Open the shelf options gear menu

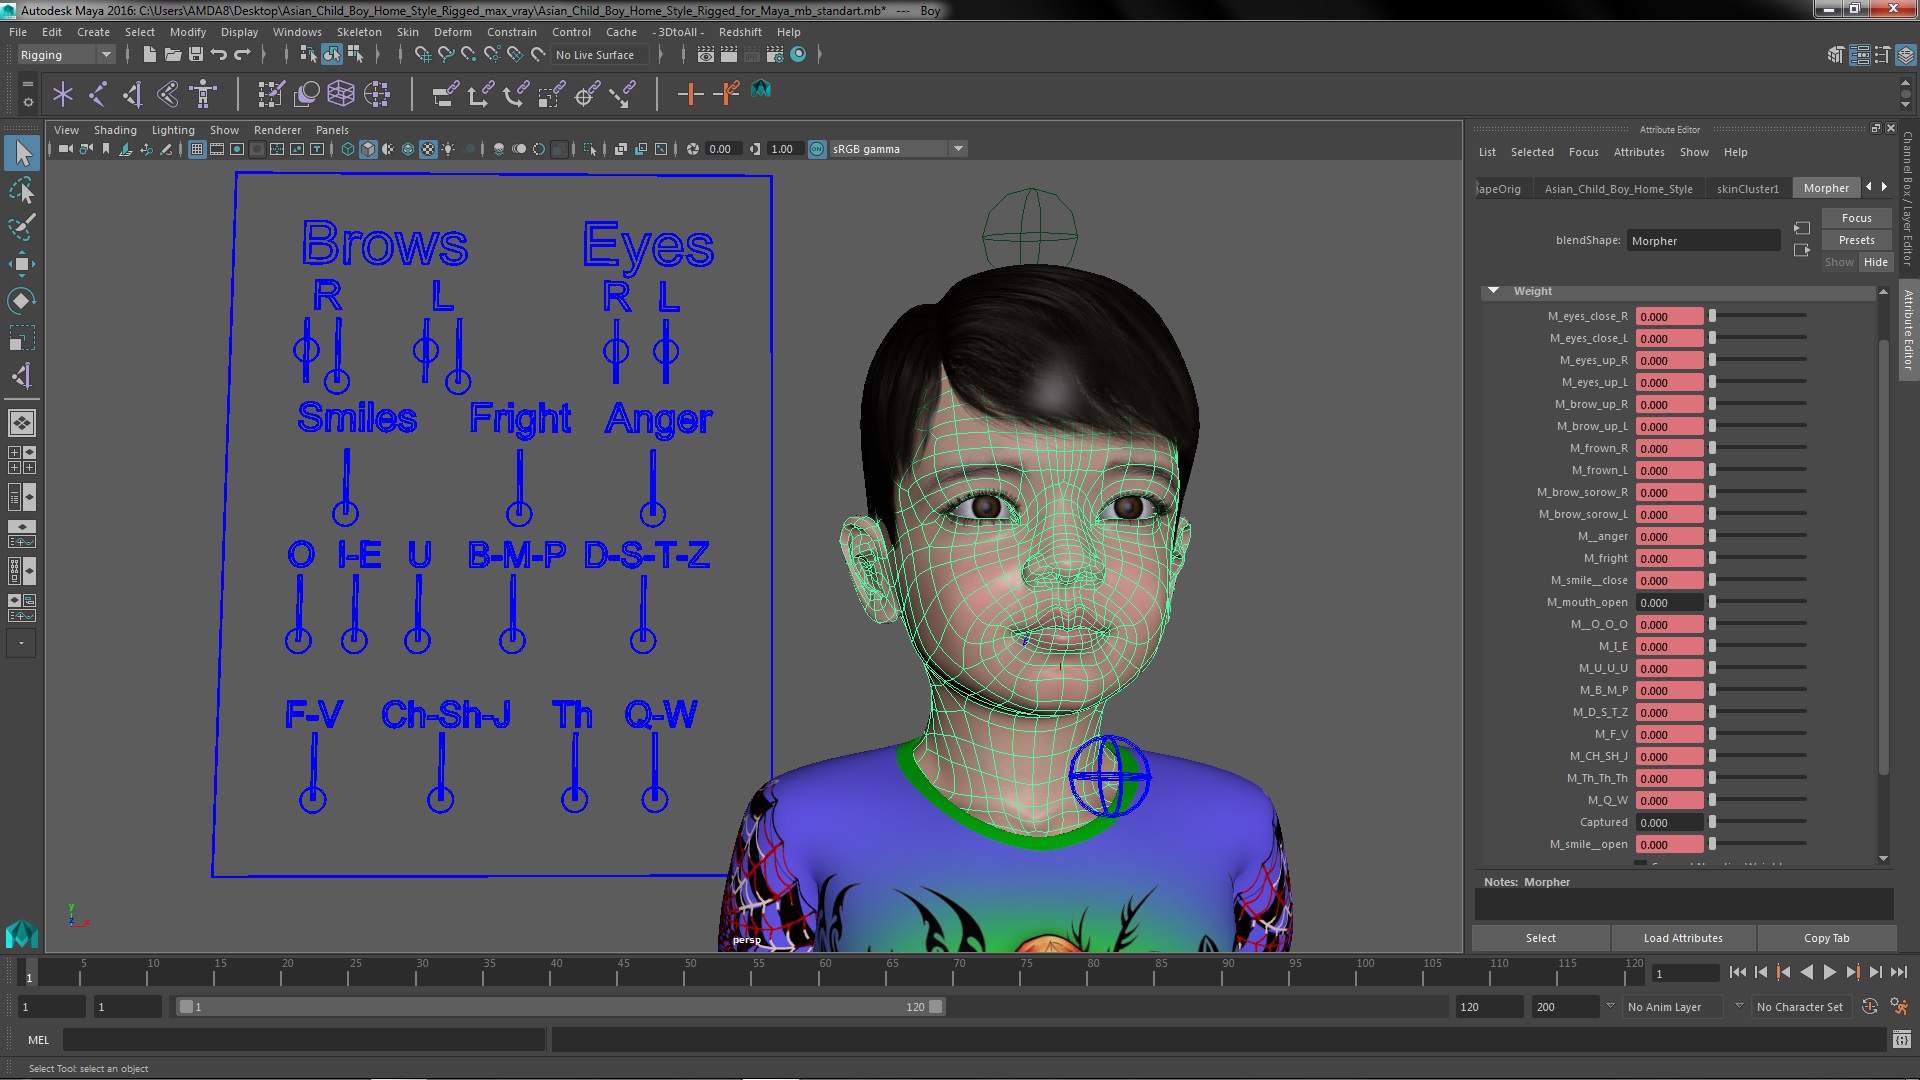(x=27, y=102)
